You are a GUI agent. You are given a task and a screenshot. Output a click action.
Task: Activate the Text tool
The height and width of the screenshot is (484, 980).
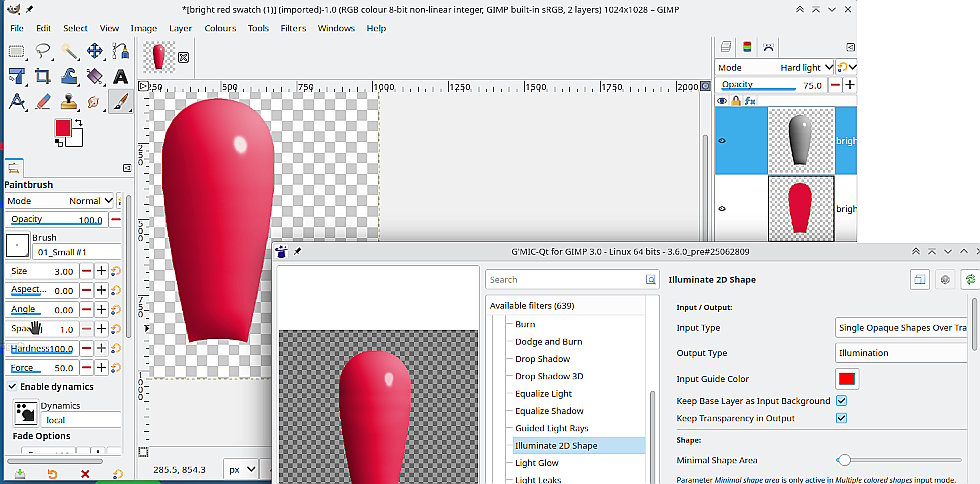120,76
